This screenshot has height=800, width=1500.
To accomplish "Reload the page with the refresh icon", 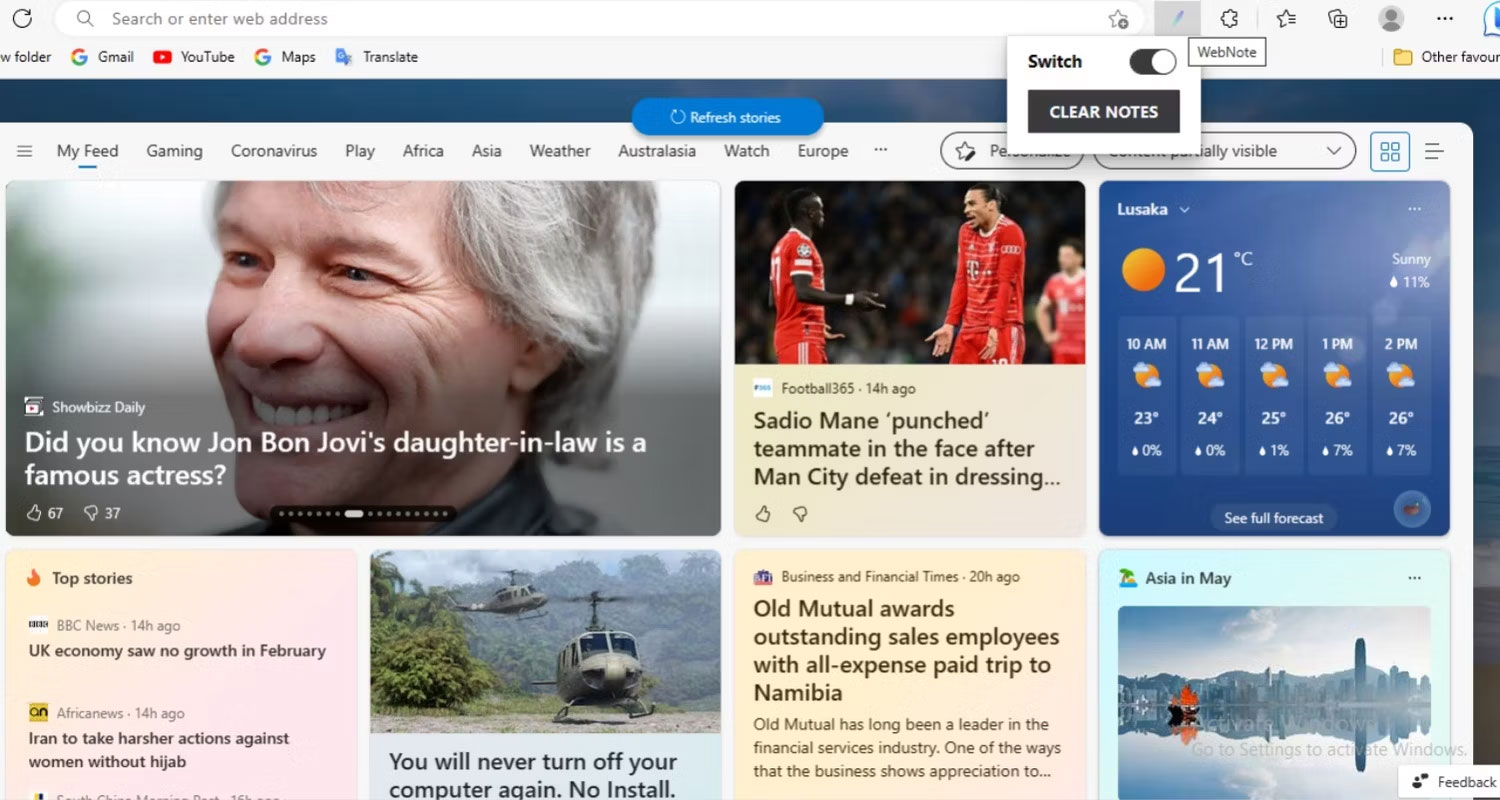I will coord(22,18).
